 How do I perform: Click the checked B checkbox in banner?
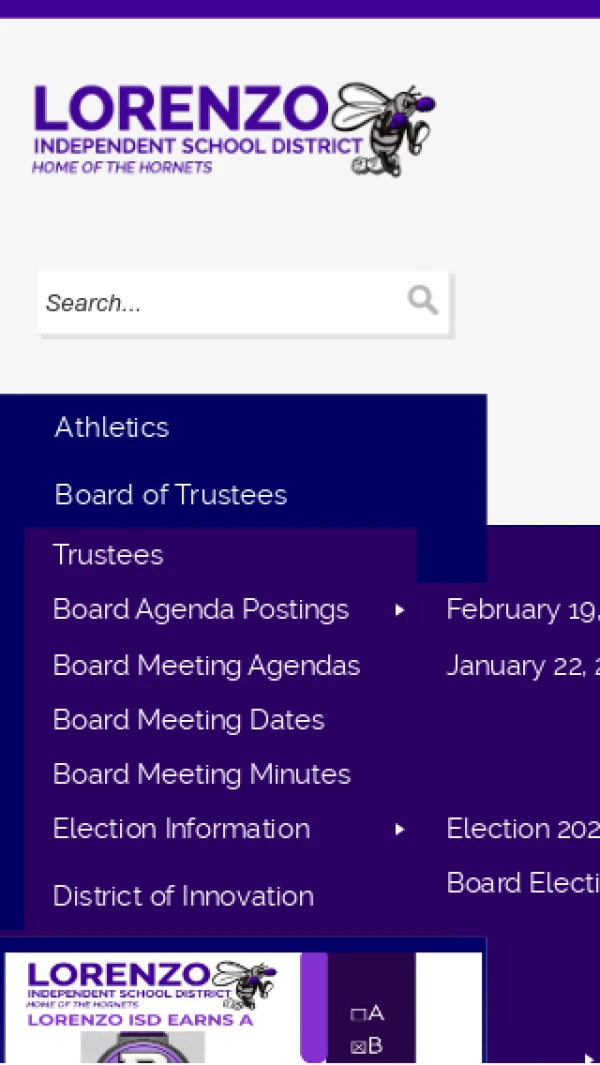[358, 1047]
